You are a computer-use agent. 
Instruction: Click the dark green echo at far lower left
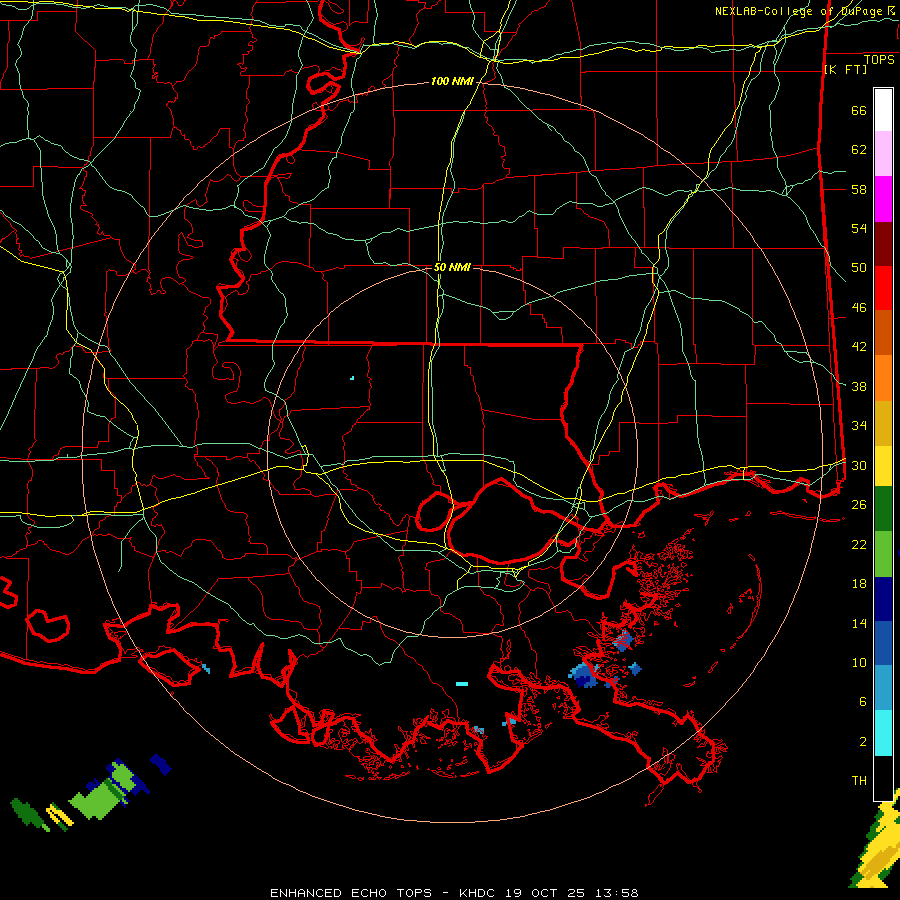pyautogui.click(x=26, y=813)
